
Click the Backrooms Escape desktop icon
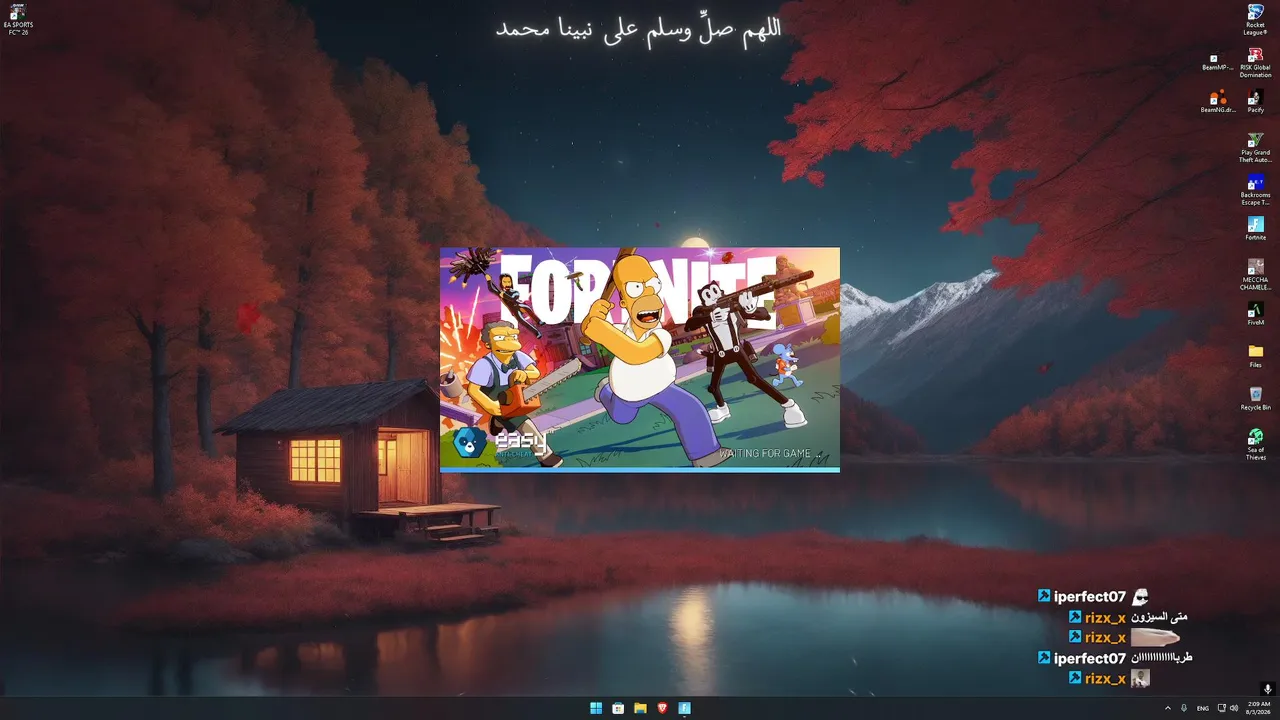coord(1255,190)
